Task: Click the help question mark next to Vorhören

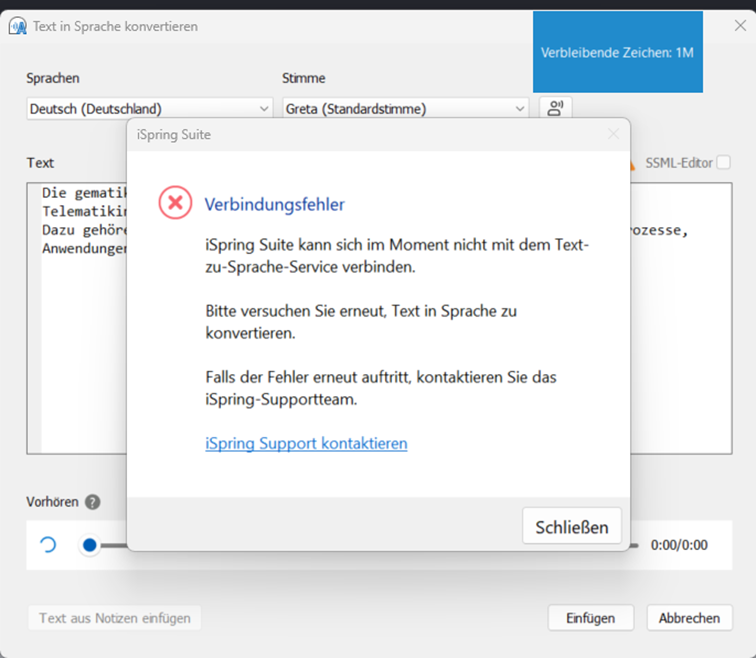Action: click(93, 502)
